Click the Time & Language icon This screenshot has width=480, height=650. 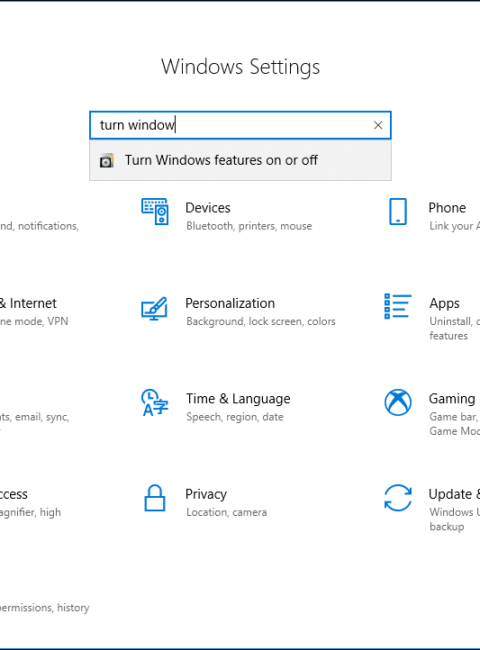[x=155, y=403]
